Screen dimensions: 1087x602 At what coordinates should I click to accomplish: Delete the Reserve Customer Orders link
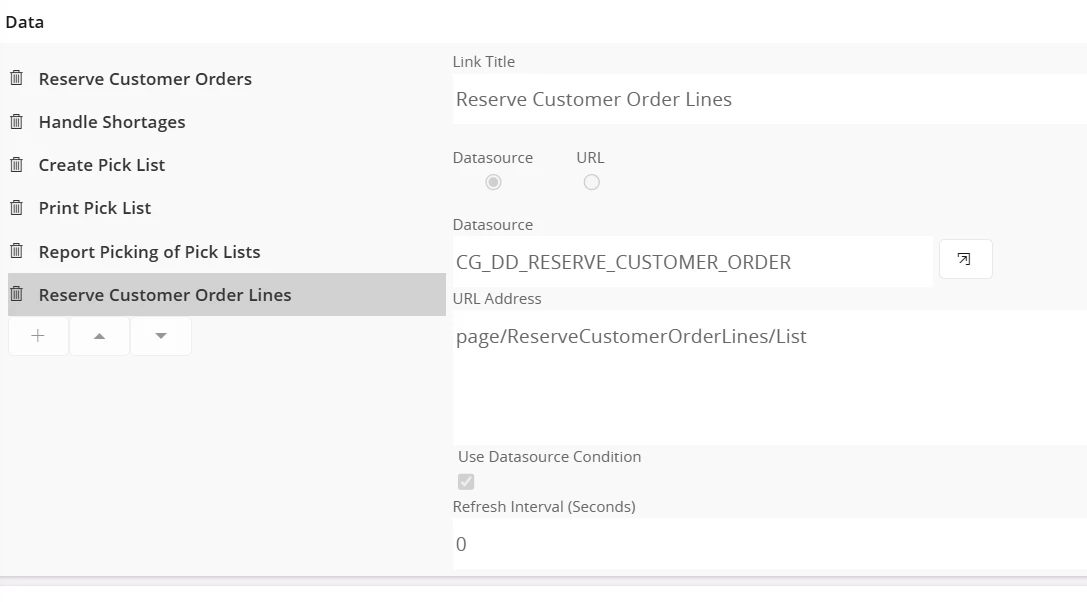point(17,78)
